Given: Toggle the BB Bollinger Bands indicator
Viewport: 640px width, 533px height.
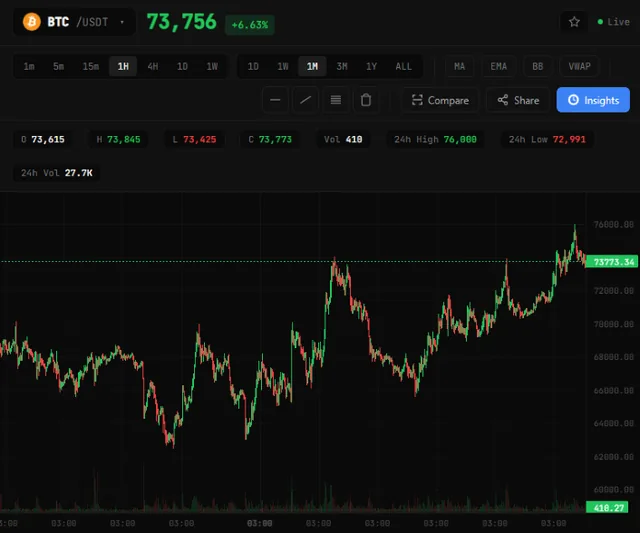Looking at the screenshot, I should pyautogui.click(x=538, y=66).
